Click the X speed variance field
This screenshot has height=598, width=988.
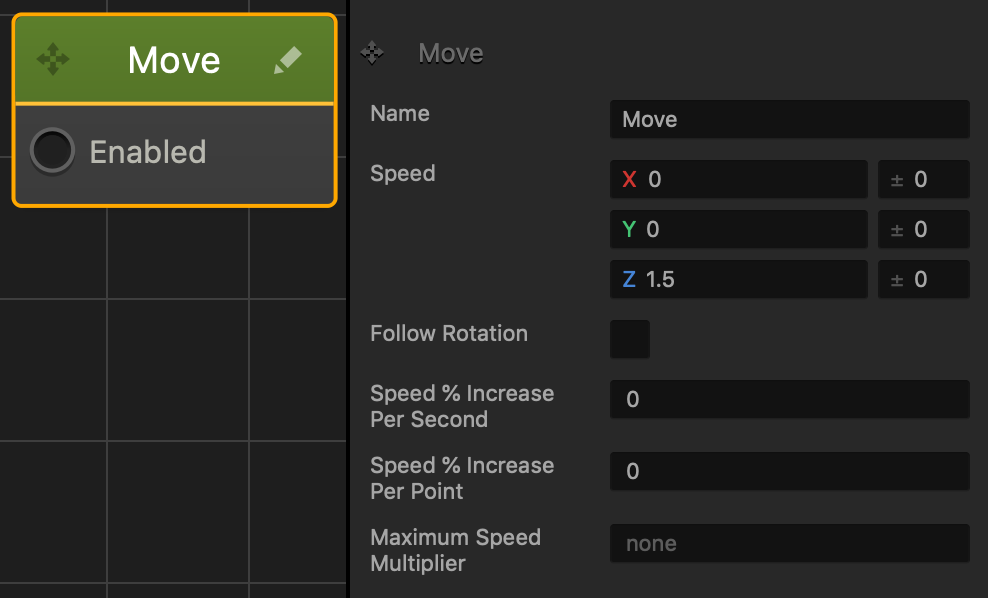tap(924, 179)
